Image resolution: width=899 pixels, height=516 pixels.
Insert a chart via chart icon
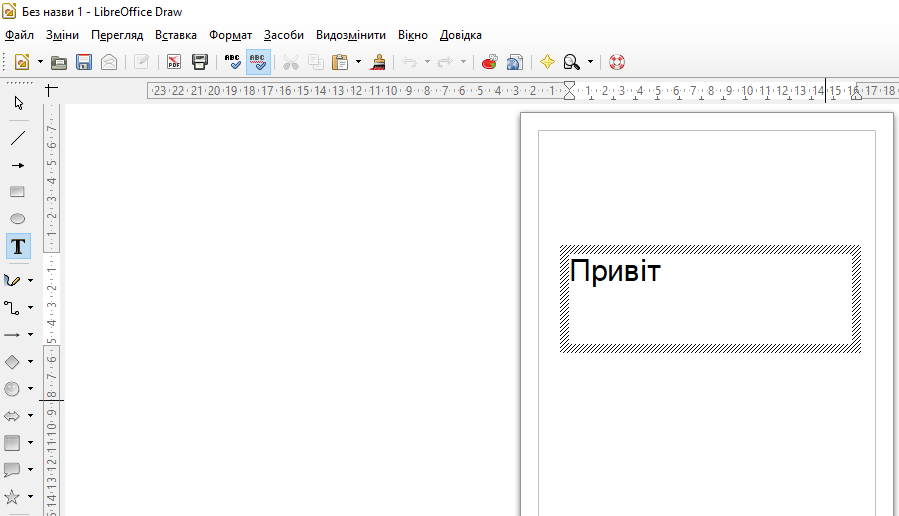click(x=489, y=62)
